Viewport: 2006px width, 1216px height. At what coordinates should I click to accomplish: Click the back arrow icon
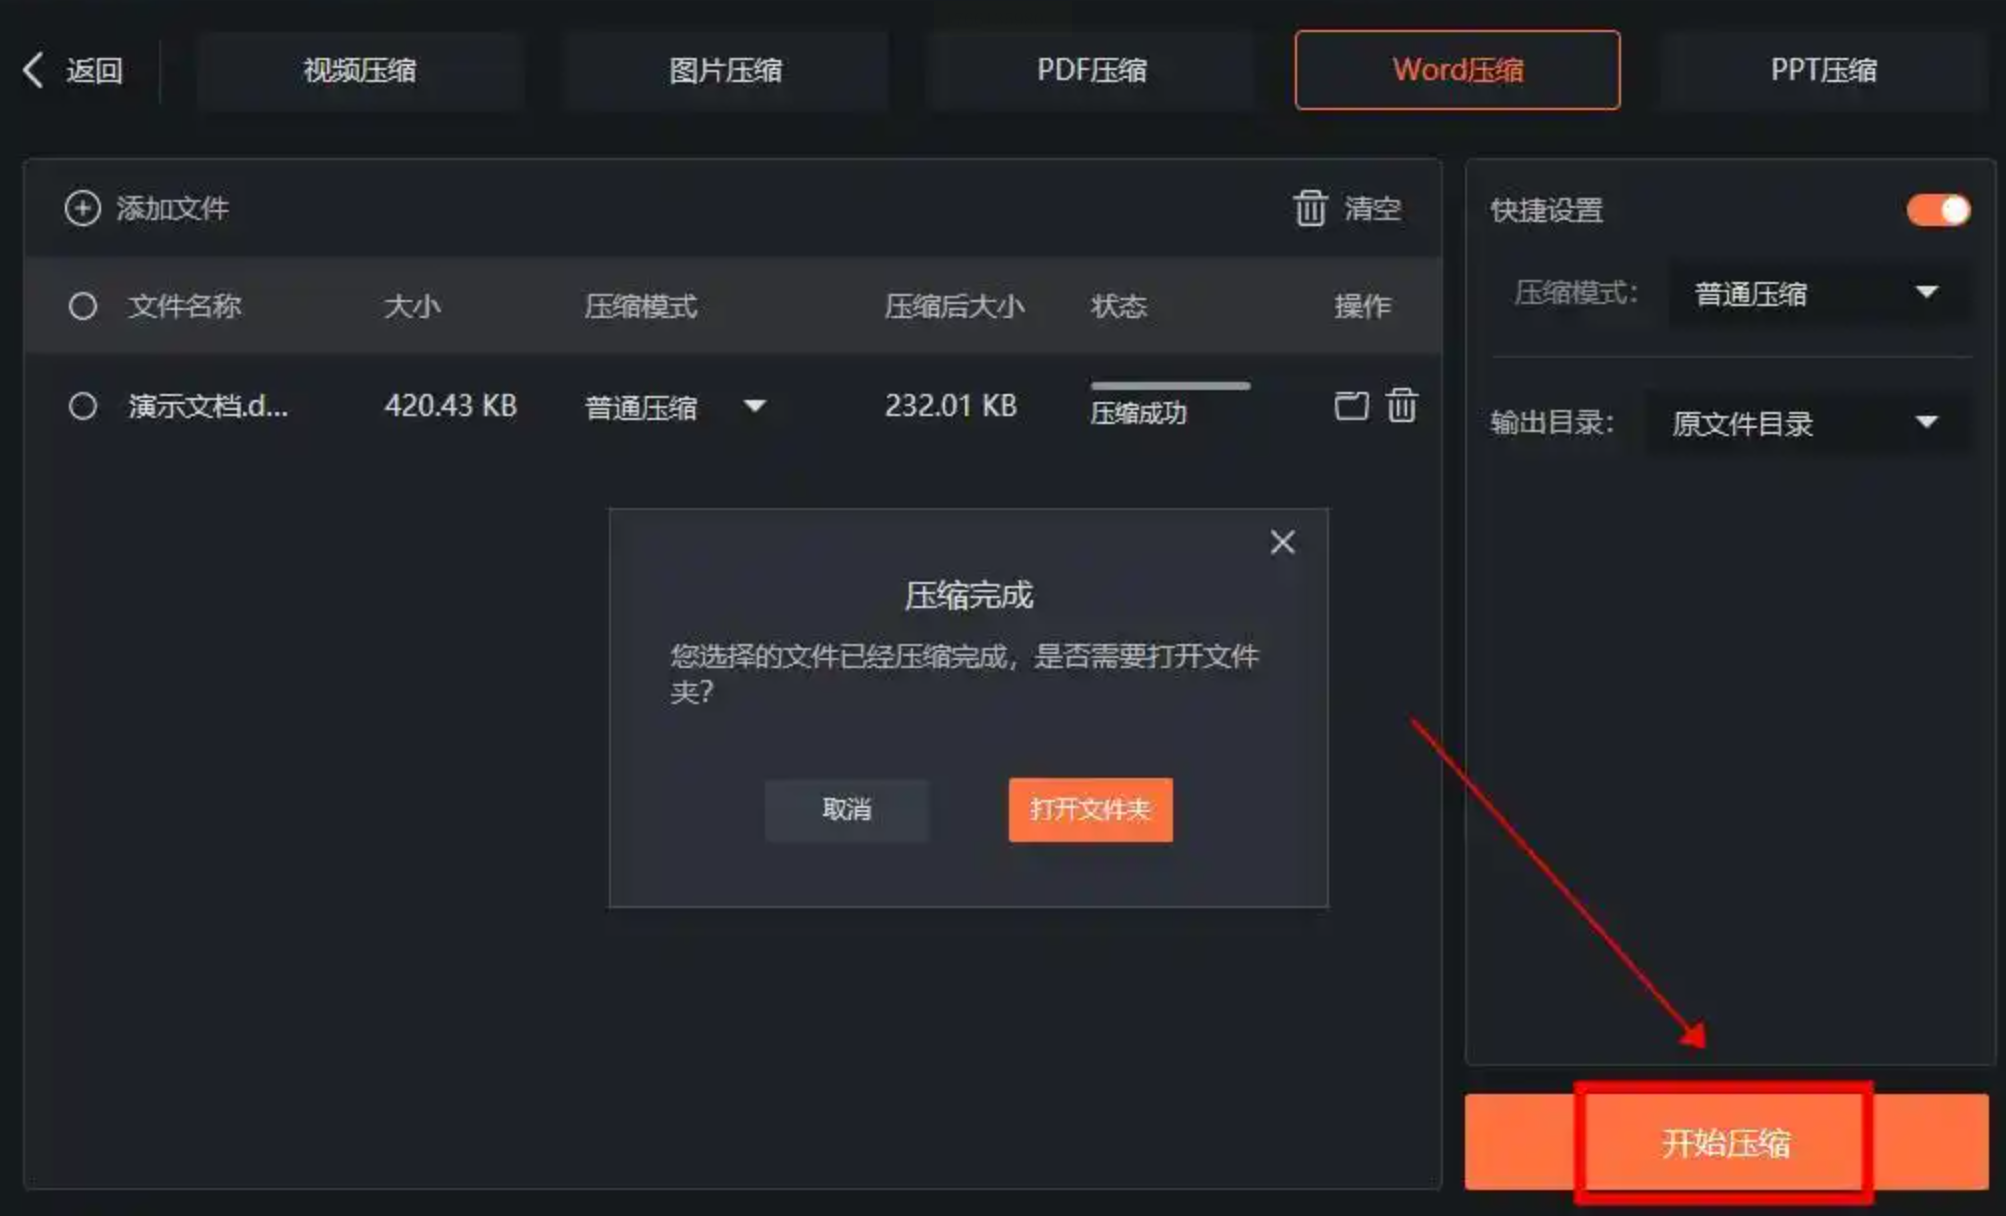34,70
